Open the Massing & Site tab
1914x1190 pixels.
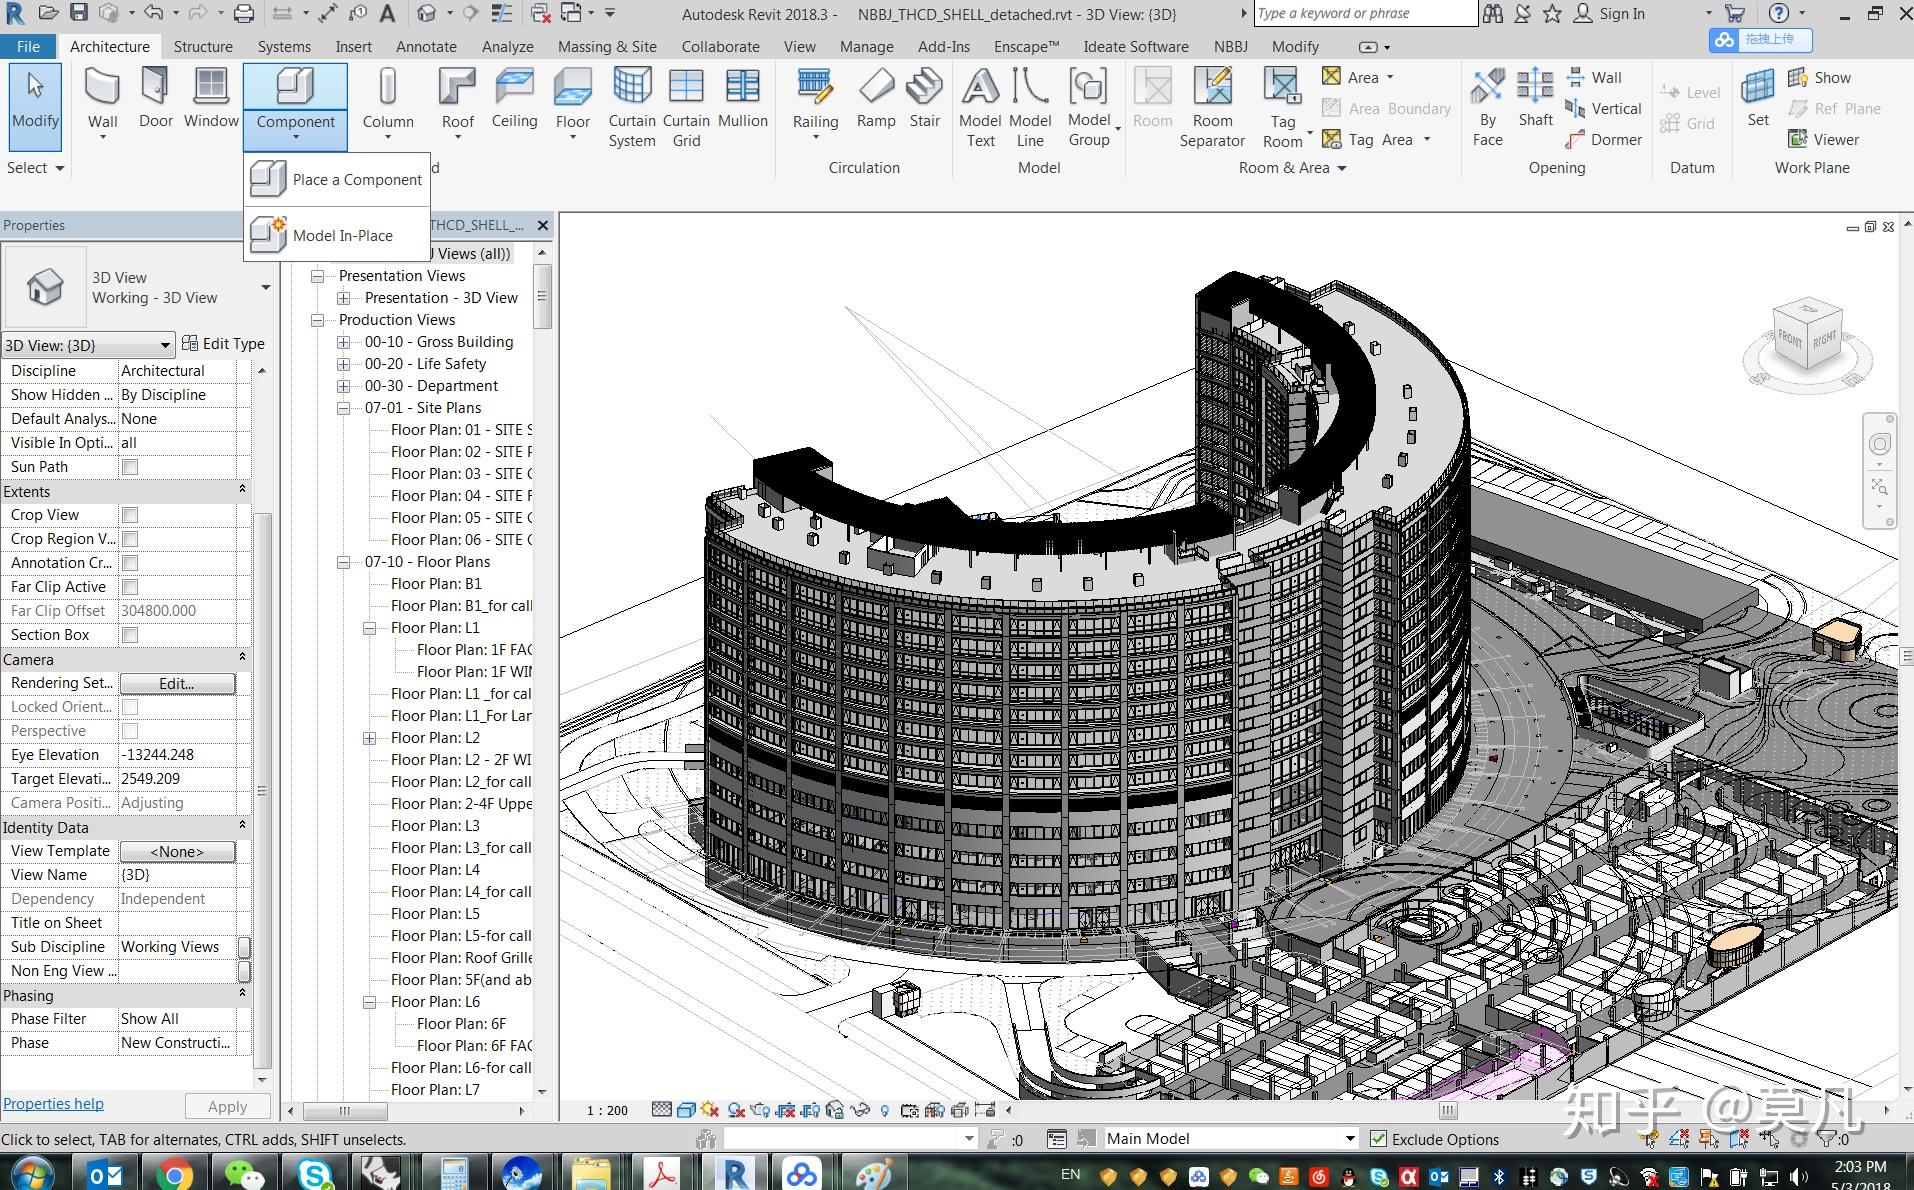click(x=607, y=47)
